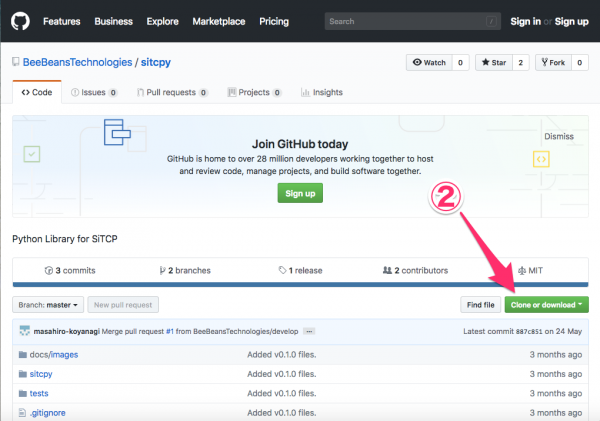Click the Find file button
Screen dimensions: 600x421
pyautogui.click(x=480, y=304)
